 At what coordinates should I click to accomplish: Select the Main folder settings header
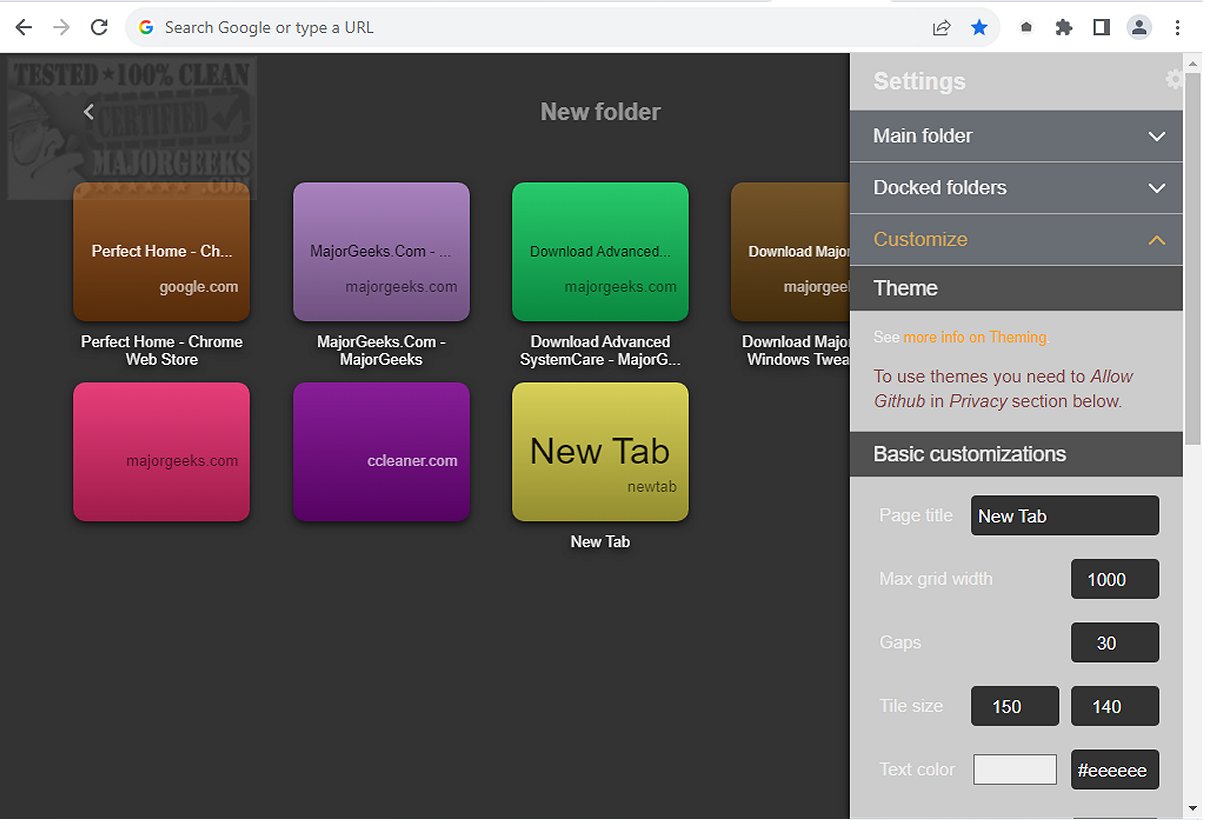coord(1016,136)
